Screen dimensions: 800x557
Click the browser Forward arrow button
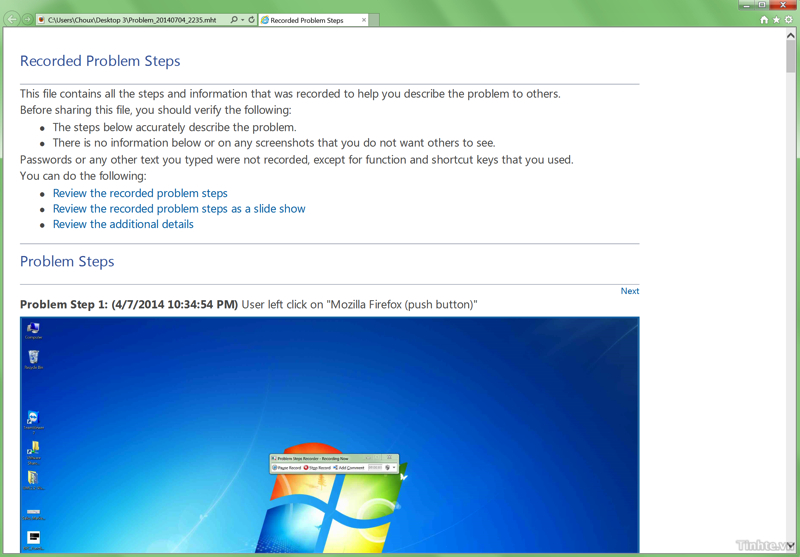pyautogui.click(x=27, y=20)
